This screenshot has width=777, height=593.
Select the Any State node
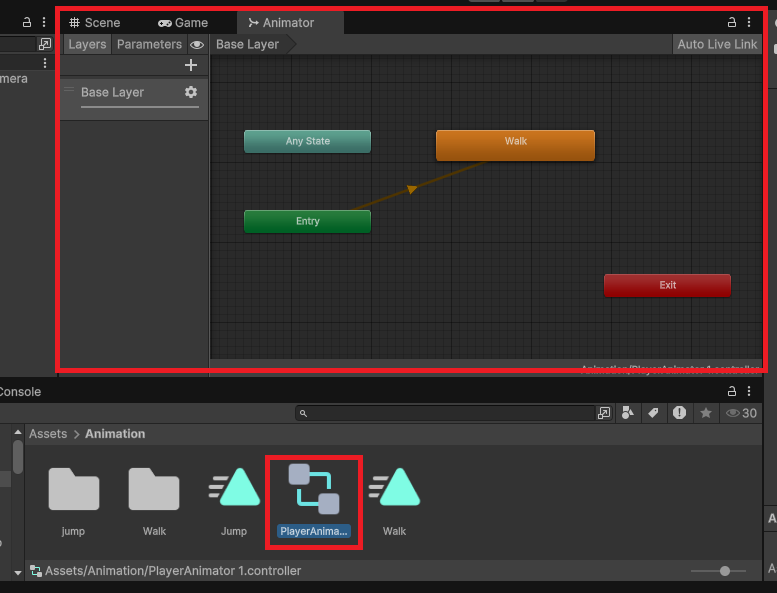click(307, 141)
